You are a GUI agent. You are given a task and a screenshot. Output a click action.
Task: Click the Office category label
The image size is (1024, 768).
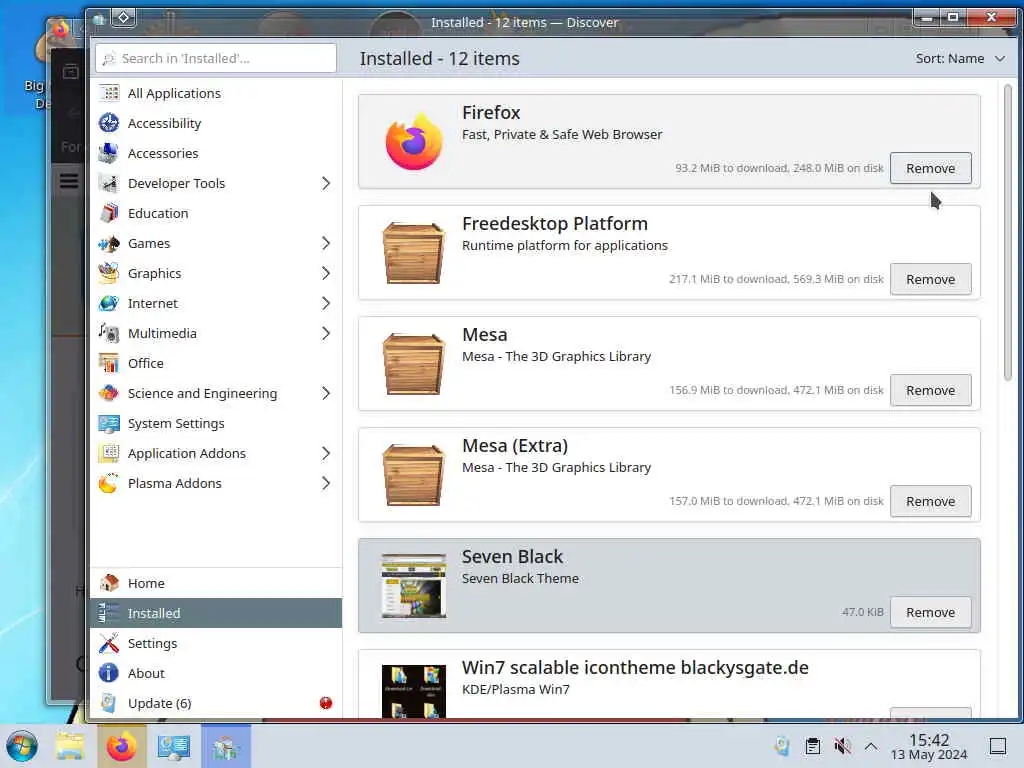coord(146,364)
